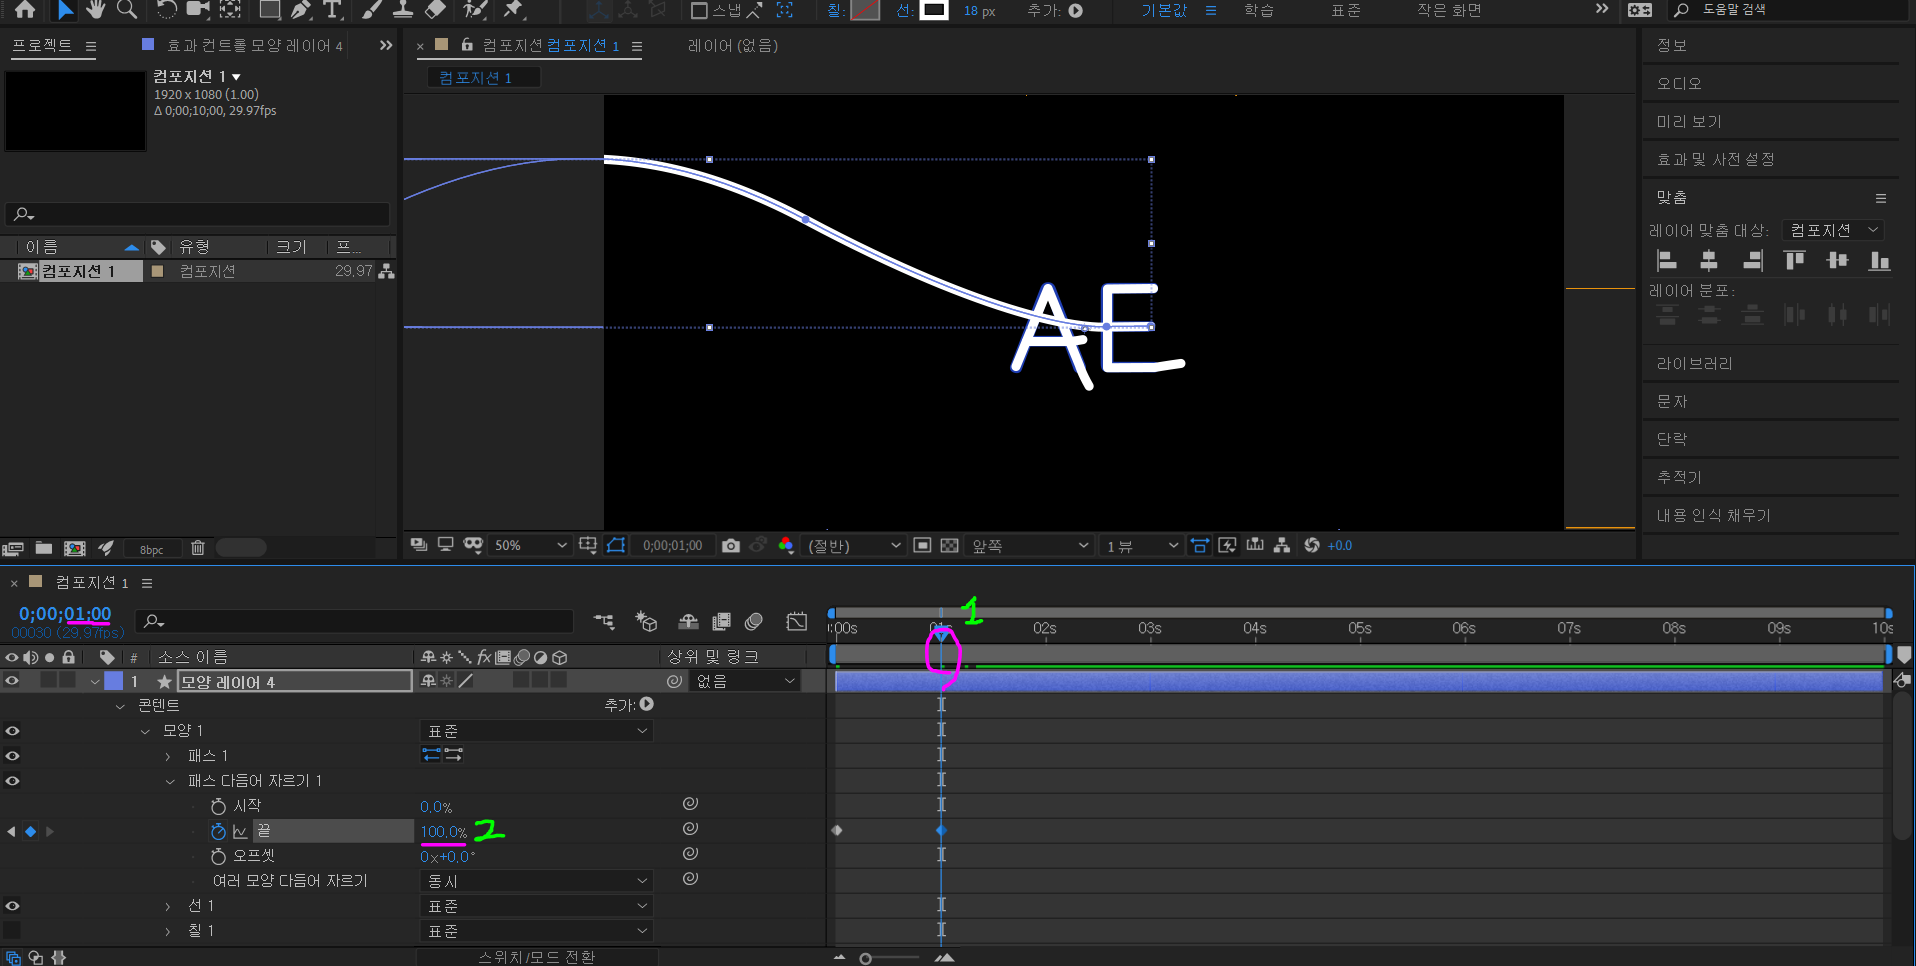Open the channel and color management icon

click(786, 545)
